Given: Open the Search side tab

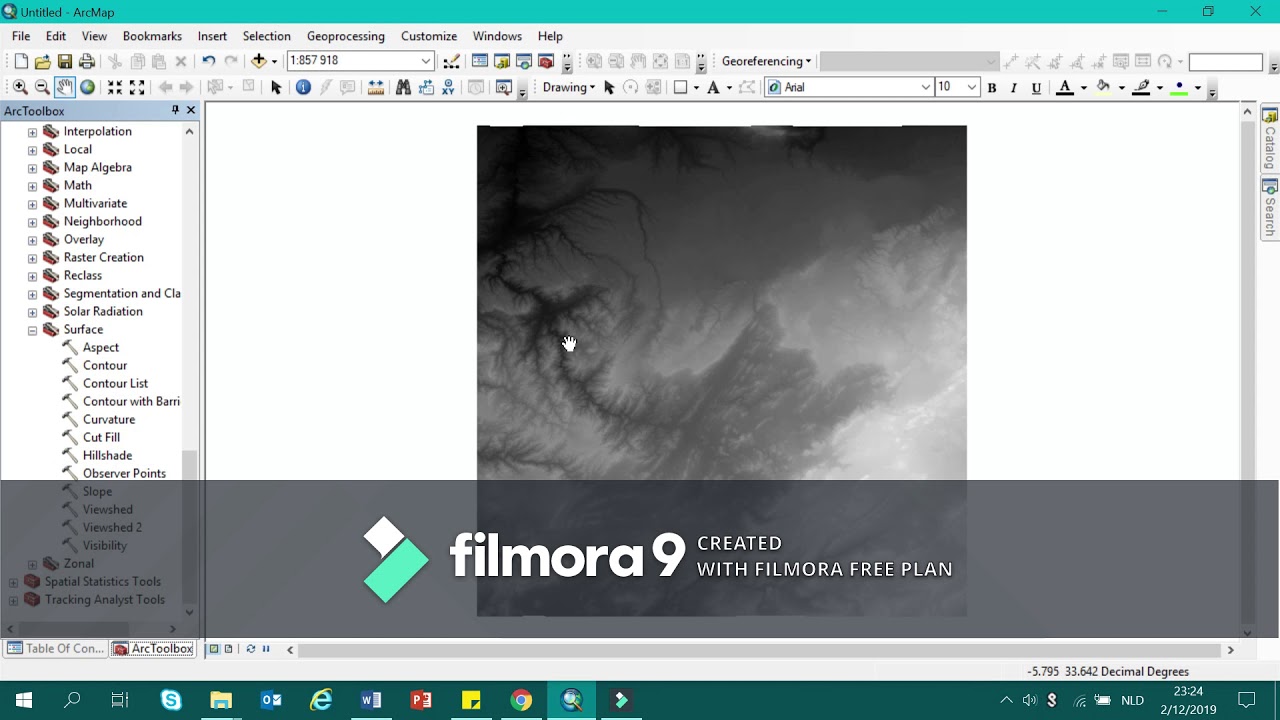Looking at the screenshot, I should [1270, 209].
